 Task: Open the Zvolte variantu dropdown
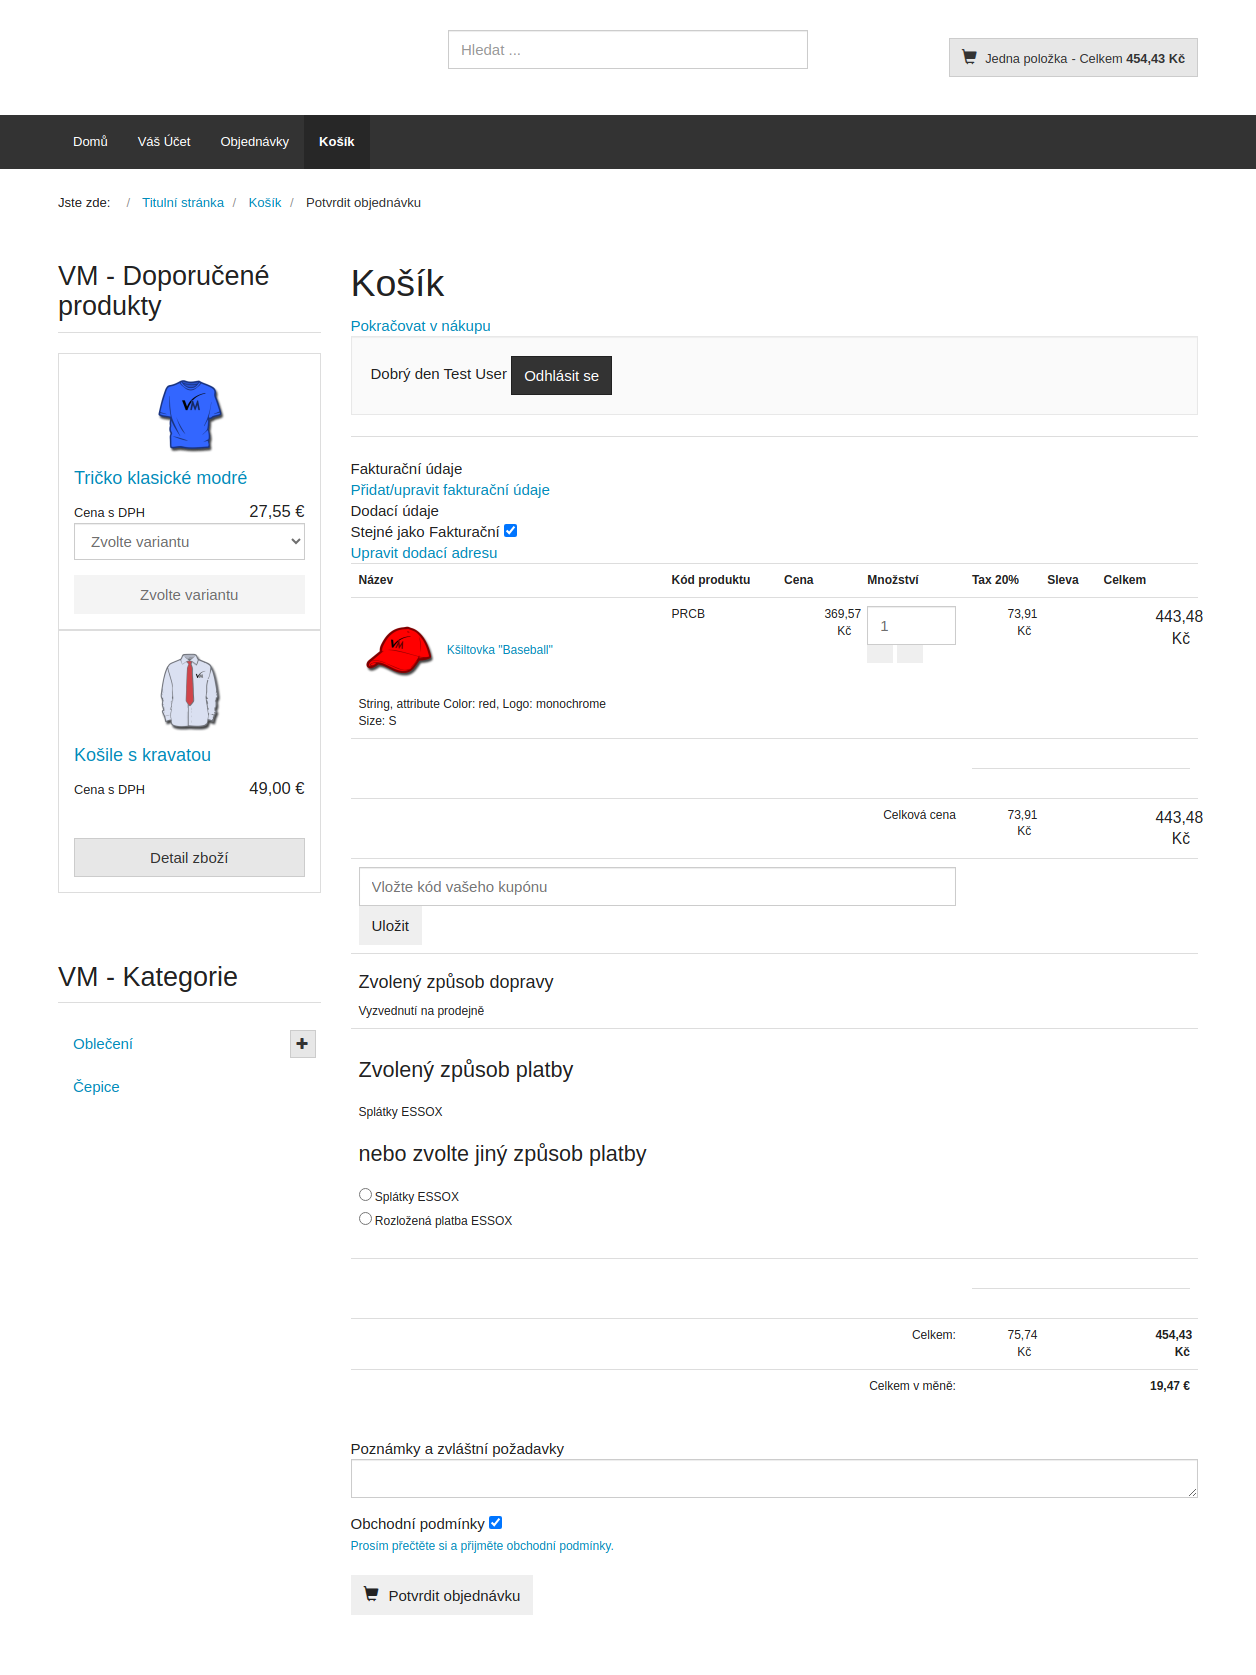click(189, 542)
